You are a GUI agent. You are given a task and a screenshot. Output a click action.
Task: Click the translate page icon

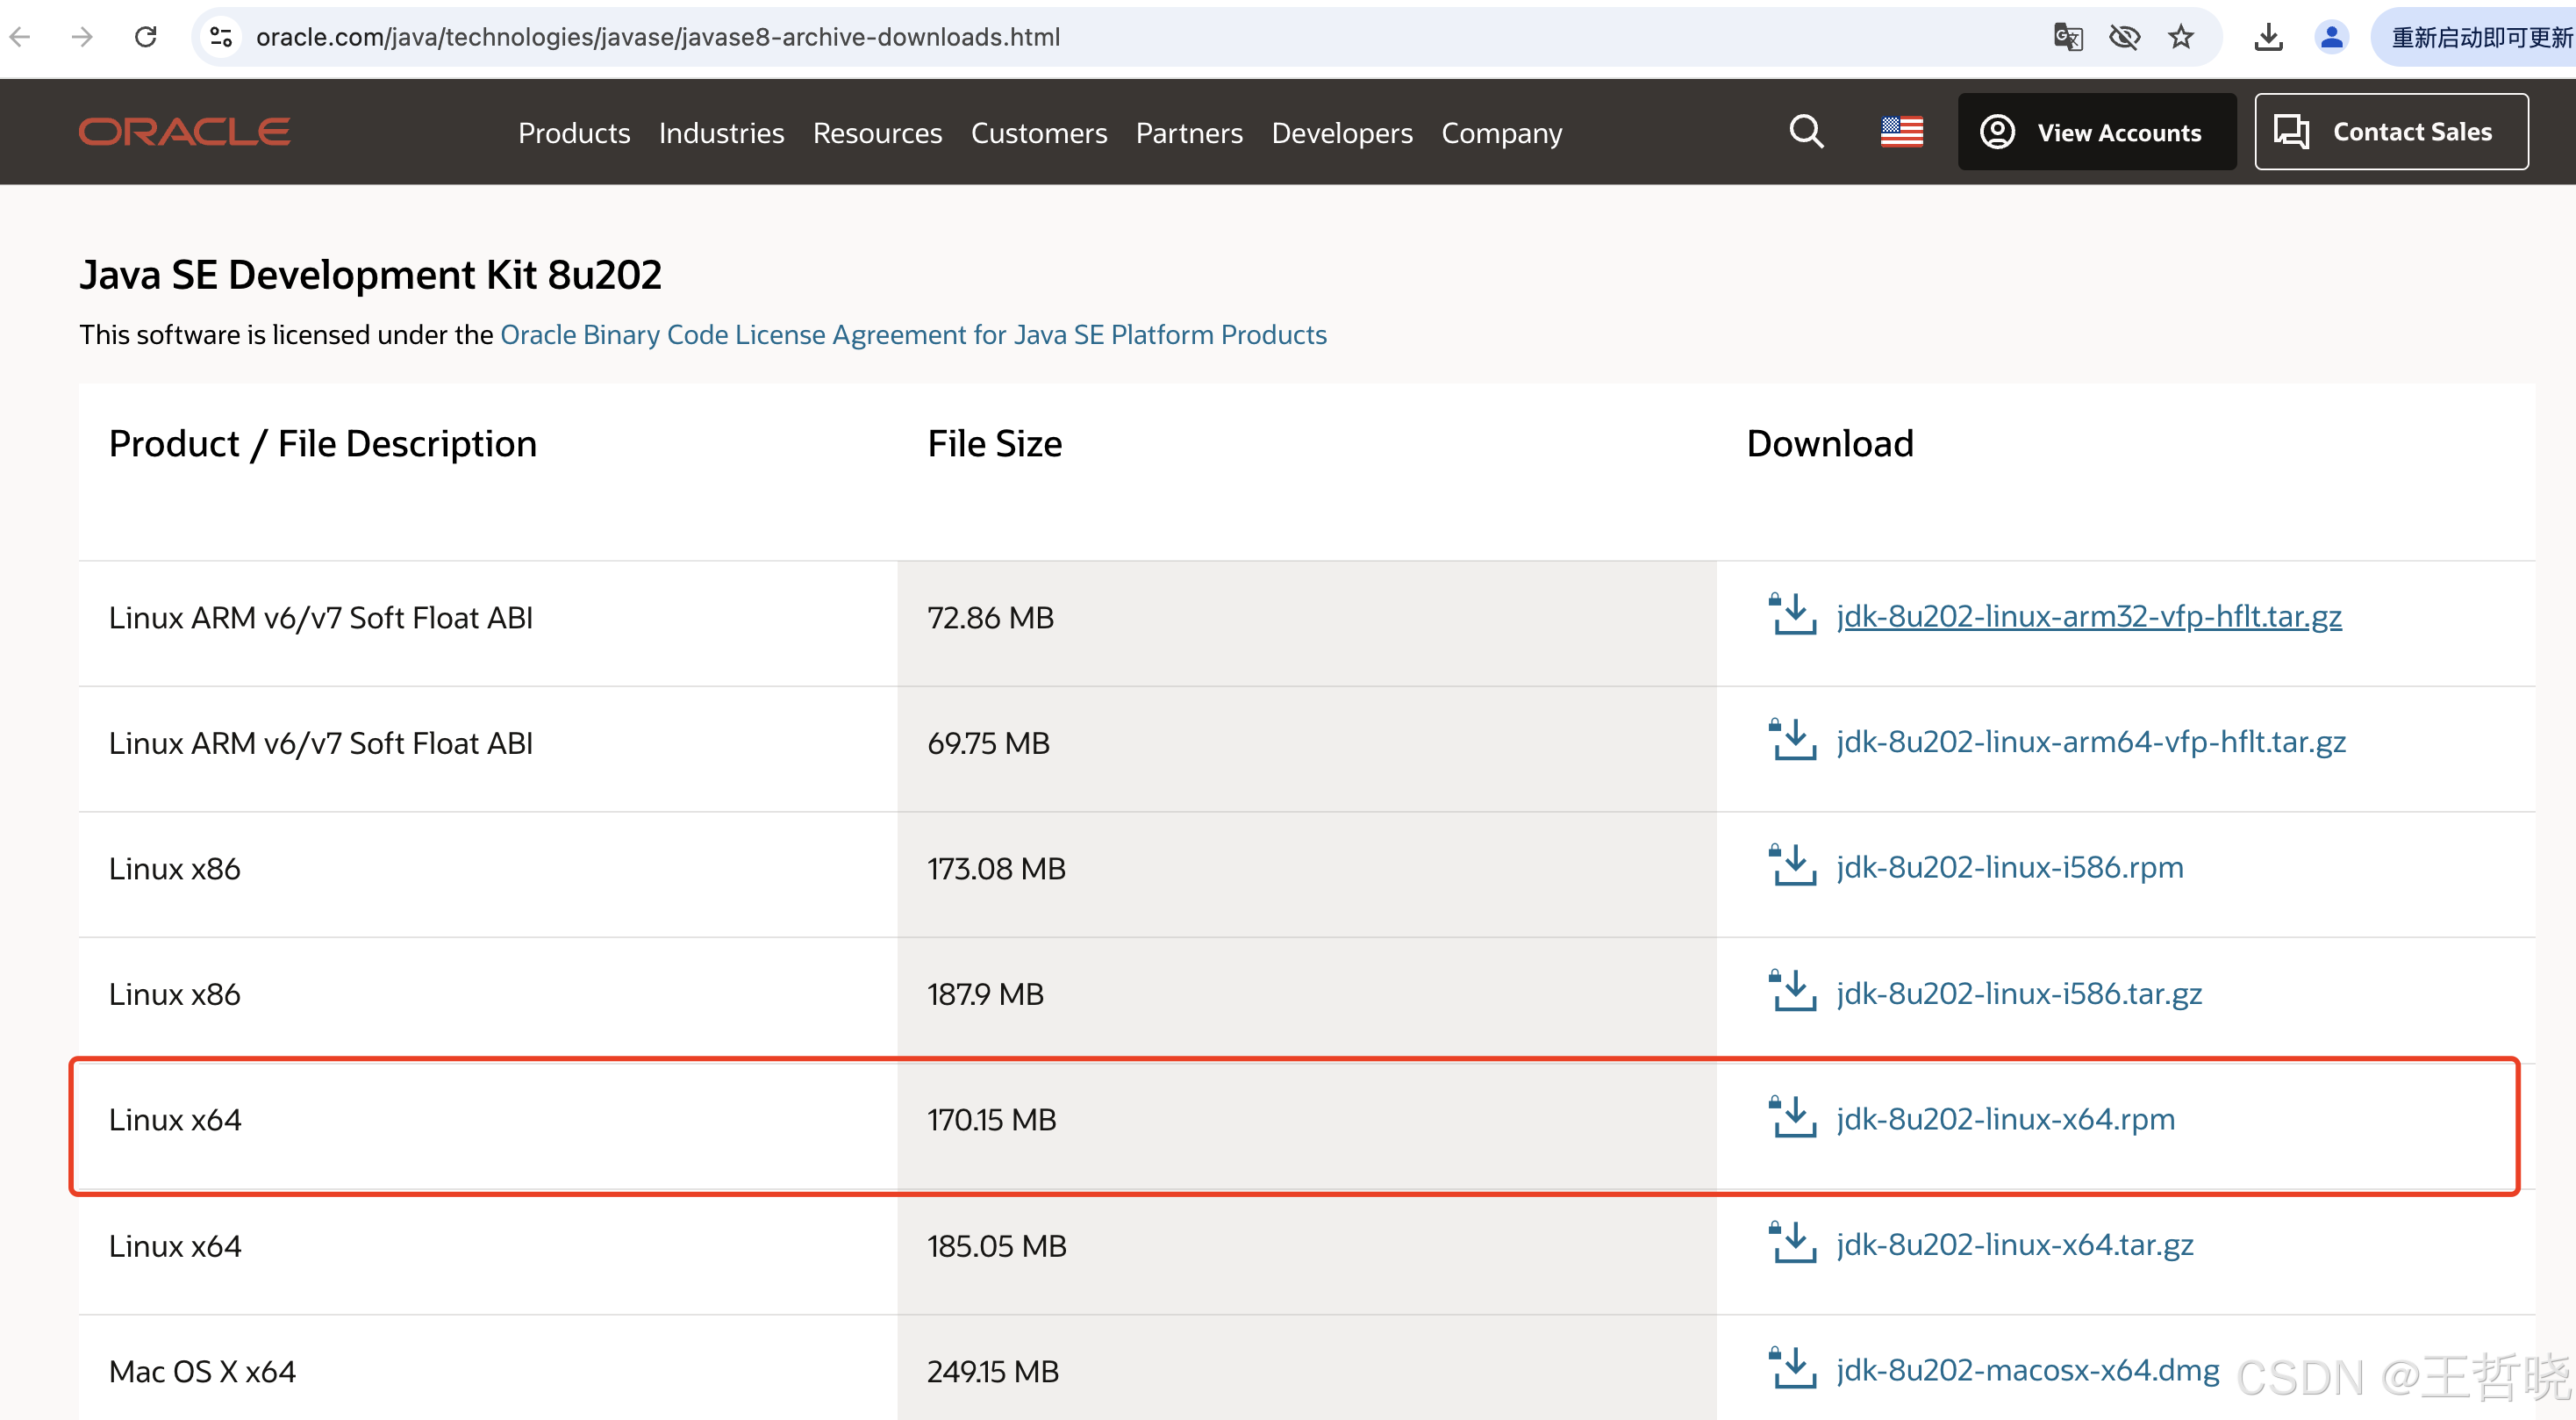tap(2068, 38)
